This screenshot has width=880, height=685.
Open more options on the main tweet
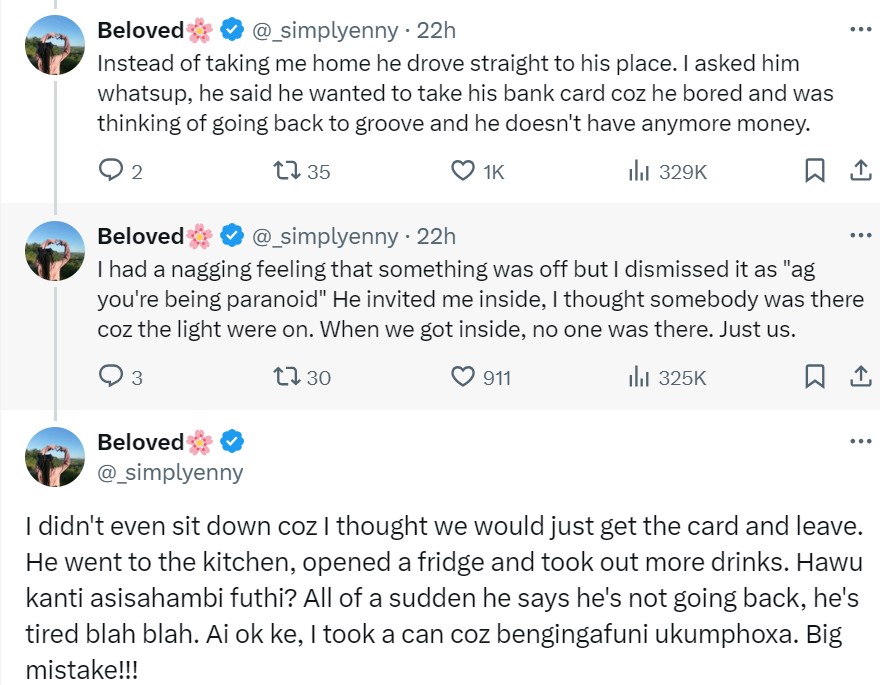click(x=860, y=442)
